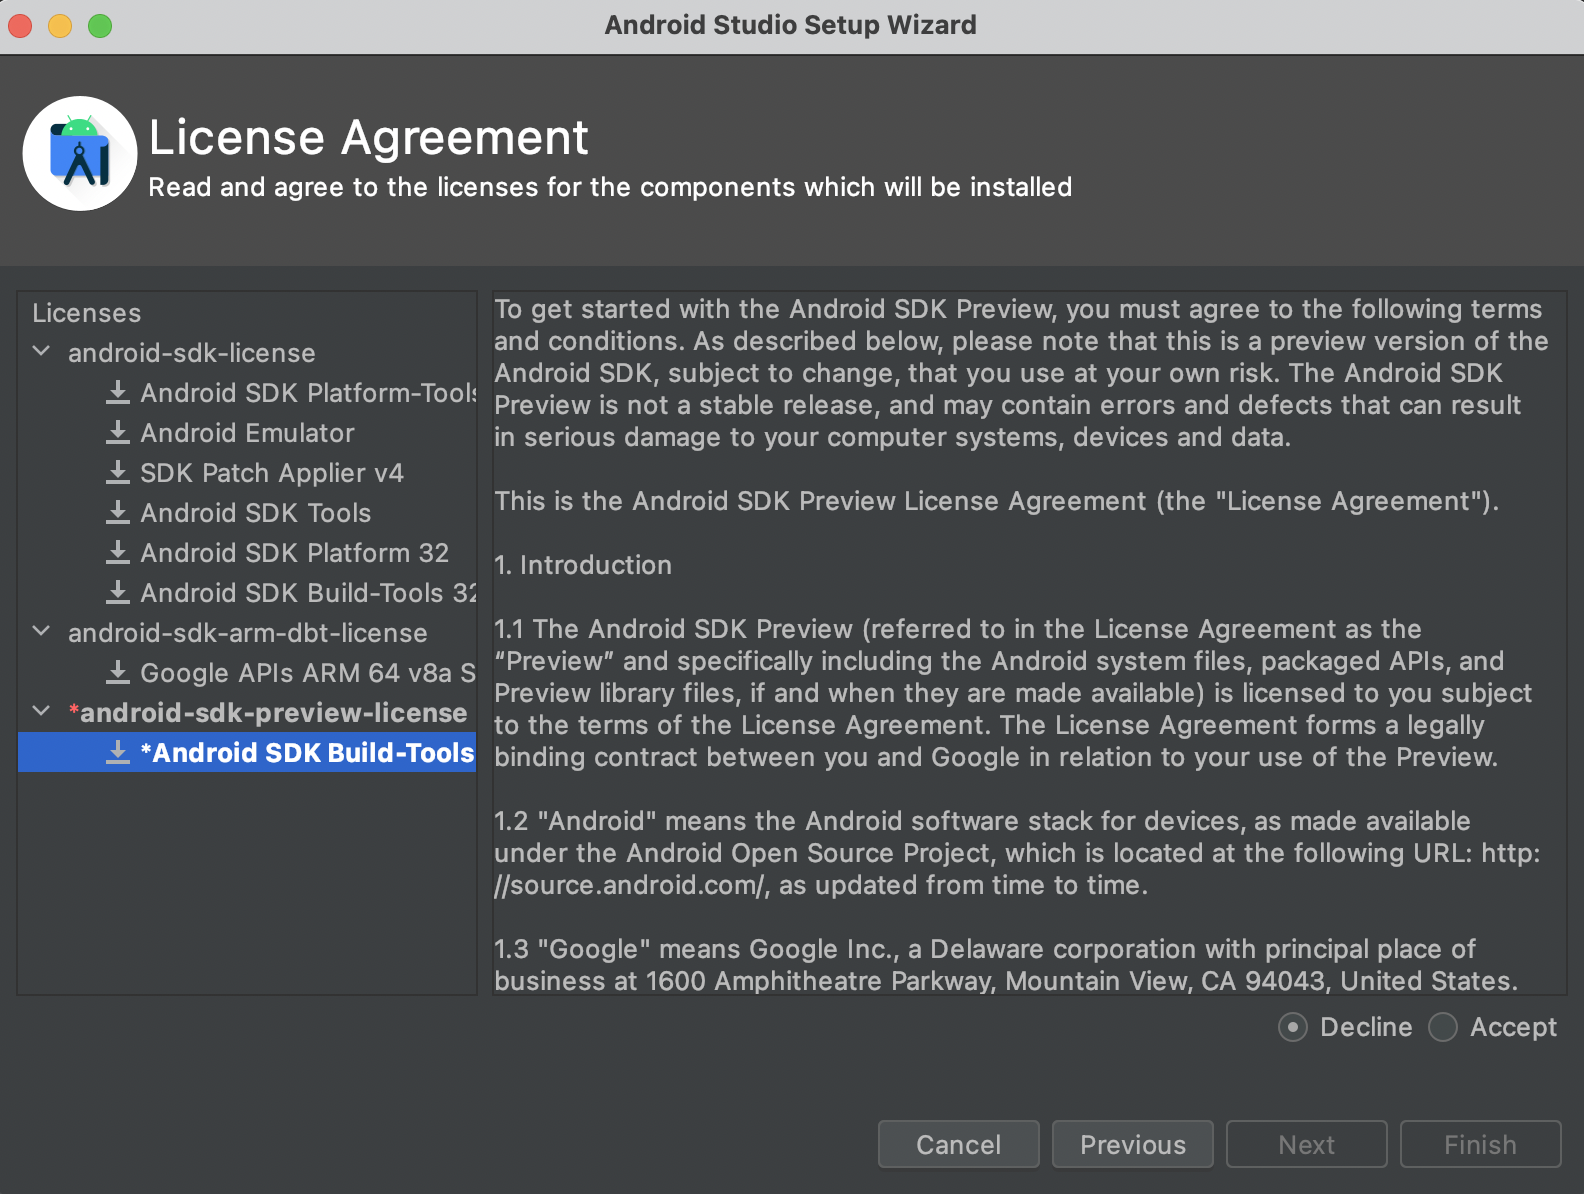This screenshot has width=1584, height=1194.
Task: Click the Cancel button
Action: [x=958, y=1144]
